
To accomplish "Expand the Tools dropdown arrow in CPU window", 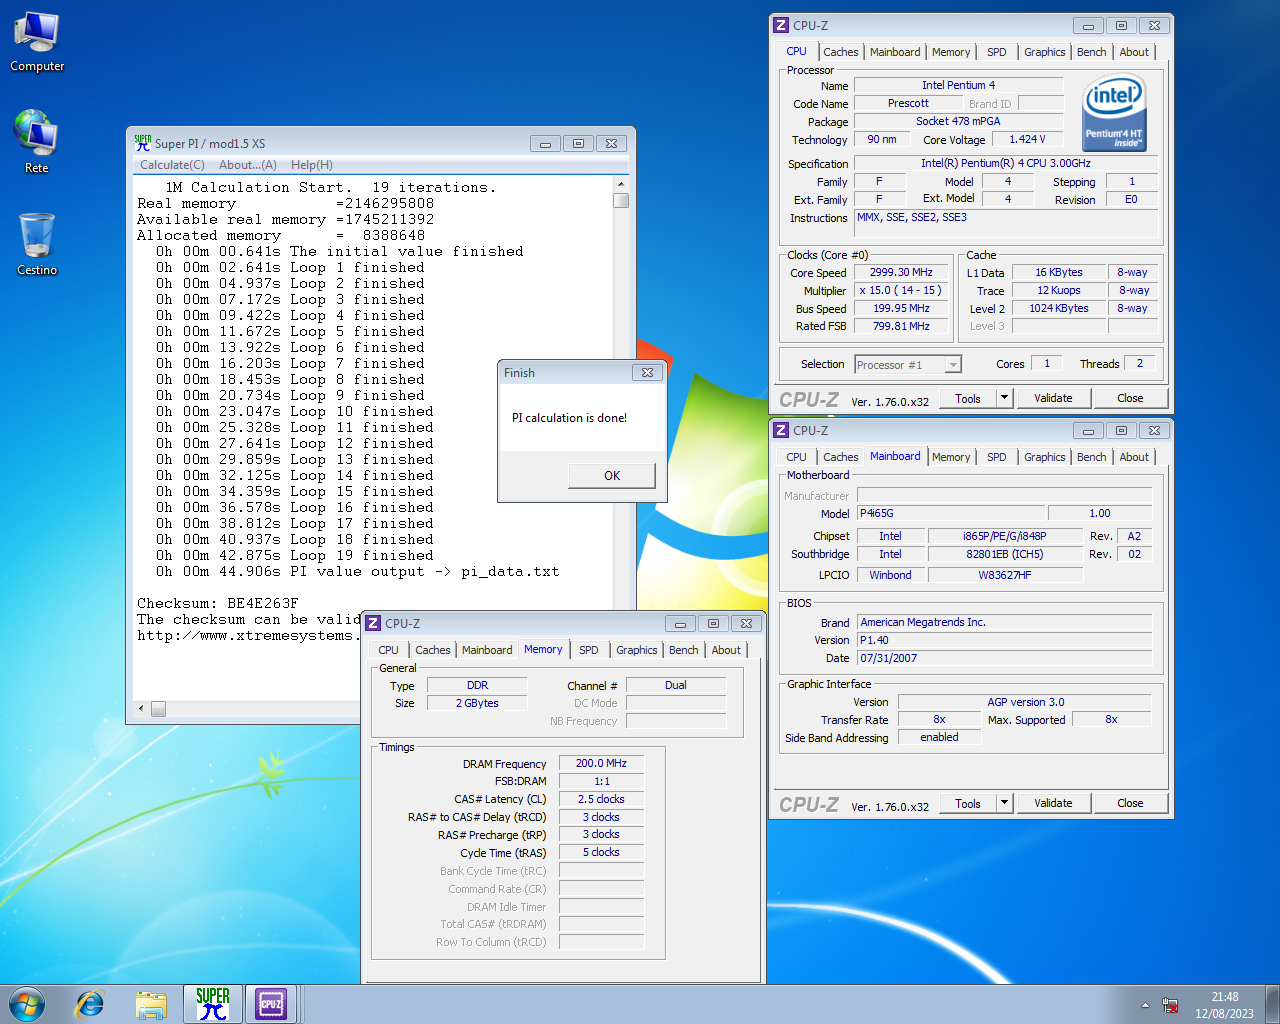I will pyautogui.click(x=1004, y=398).
